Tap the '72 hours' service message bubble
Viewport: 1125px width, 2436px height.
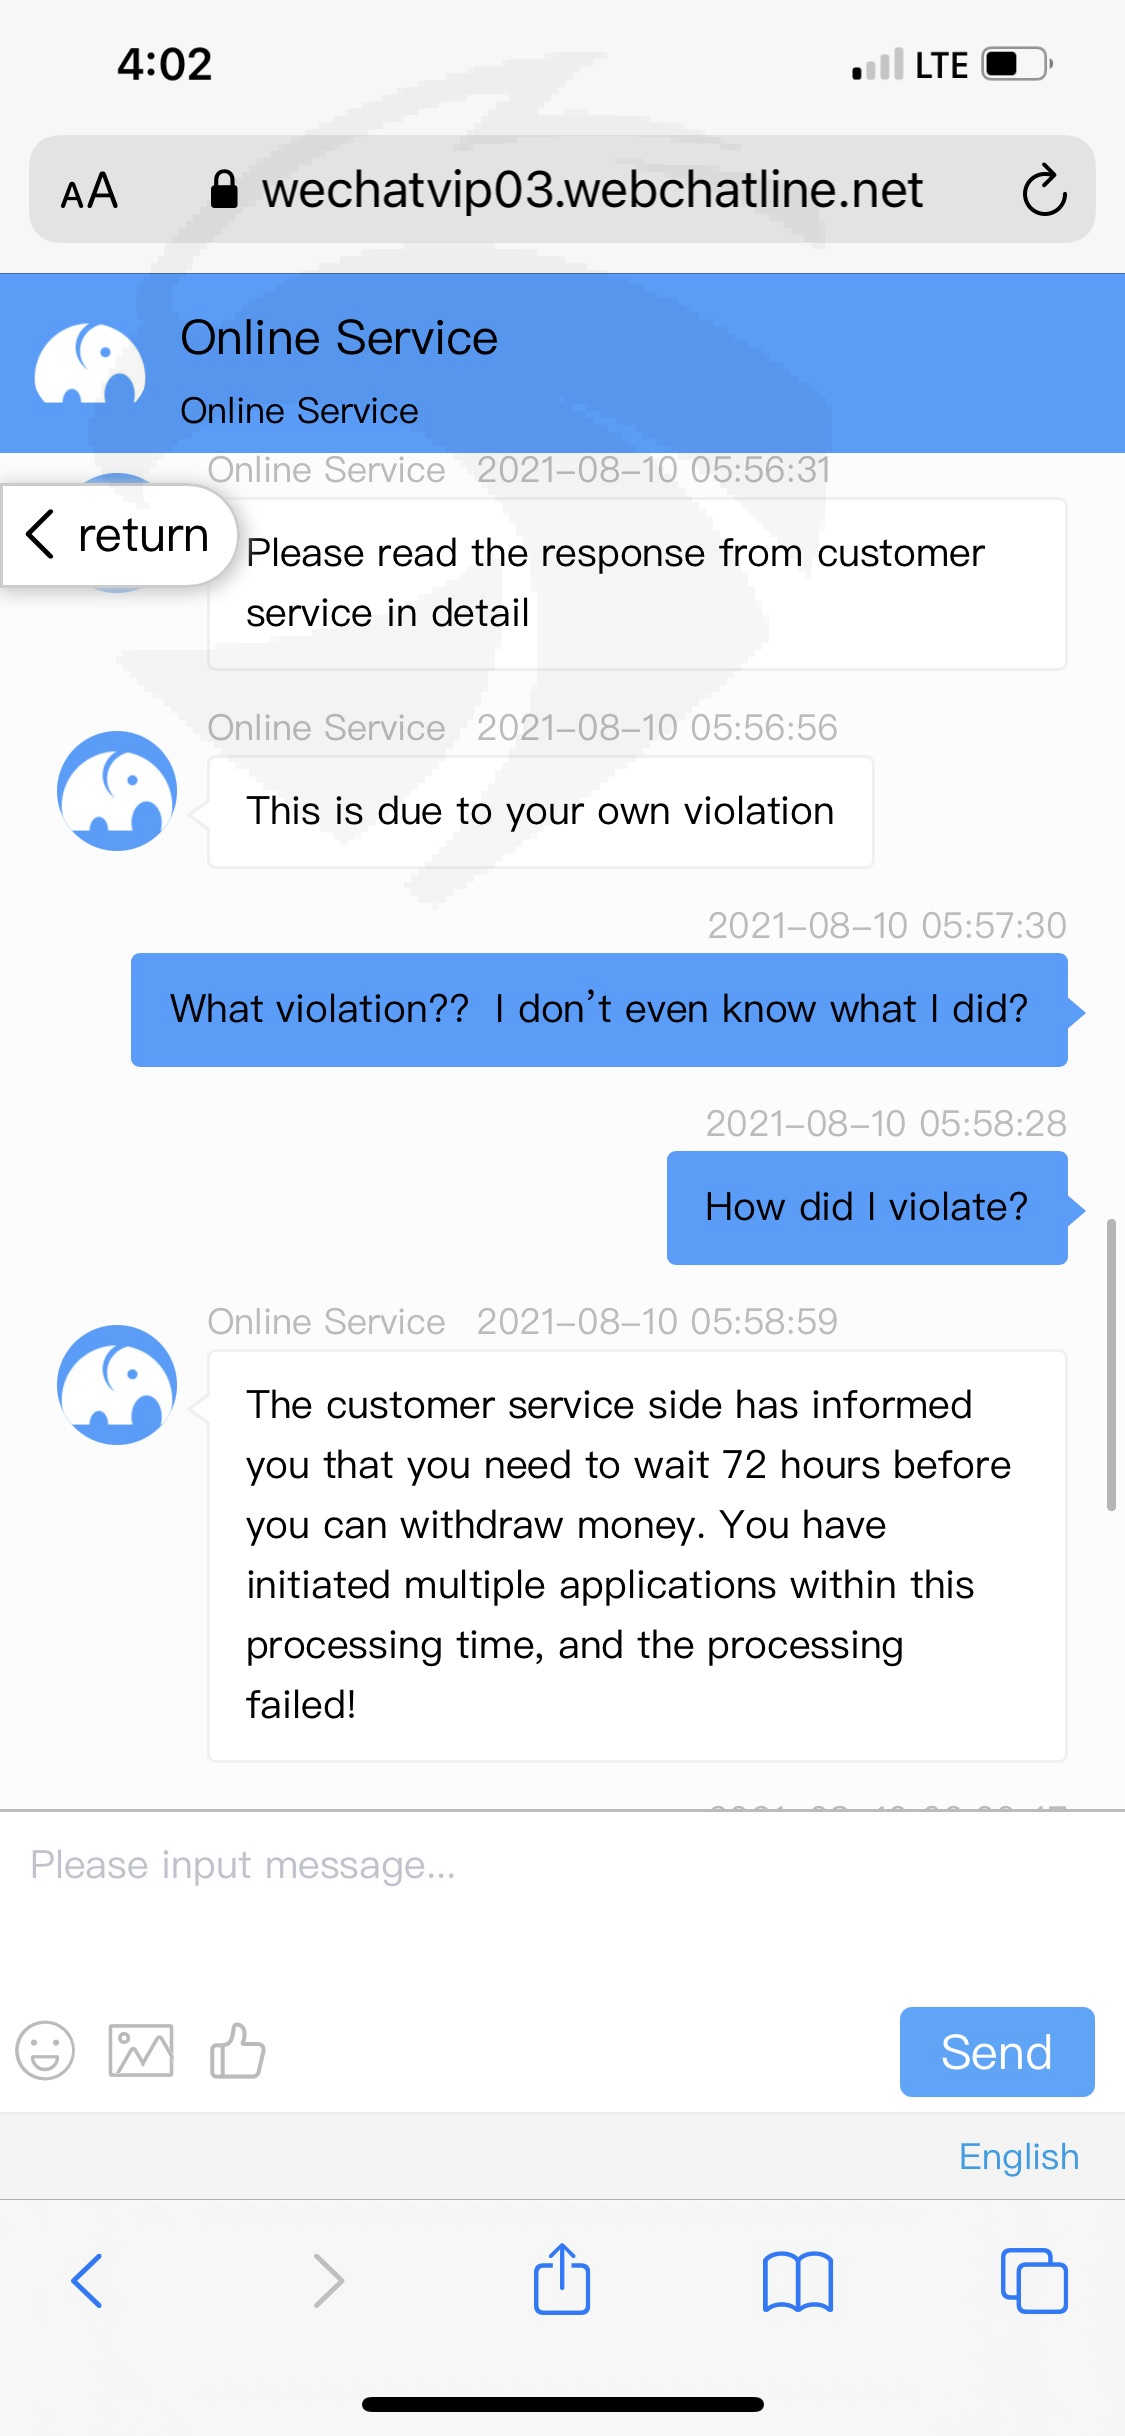click(636, 1555)
